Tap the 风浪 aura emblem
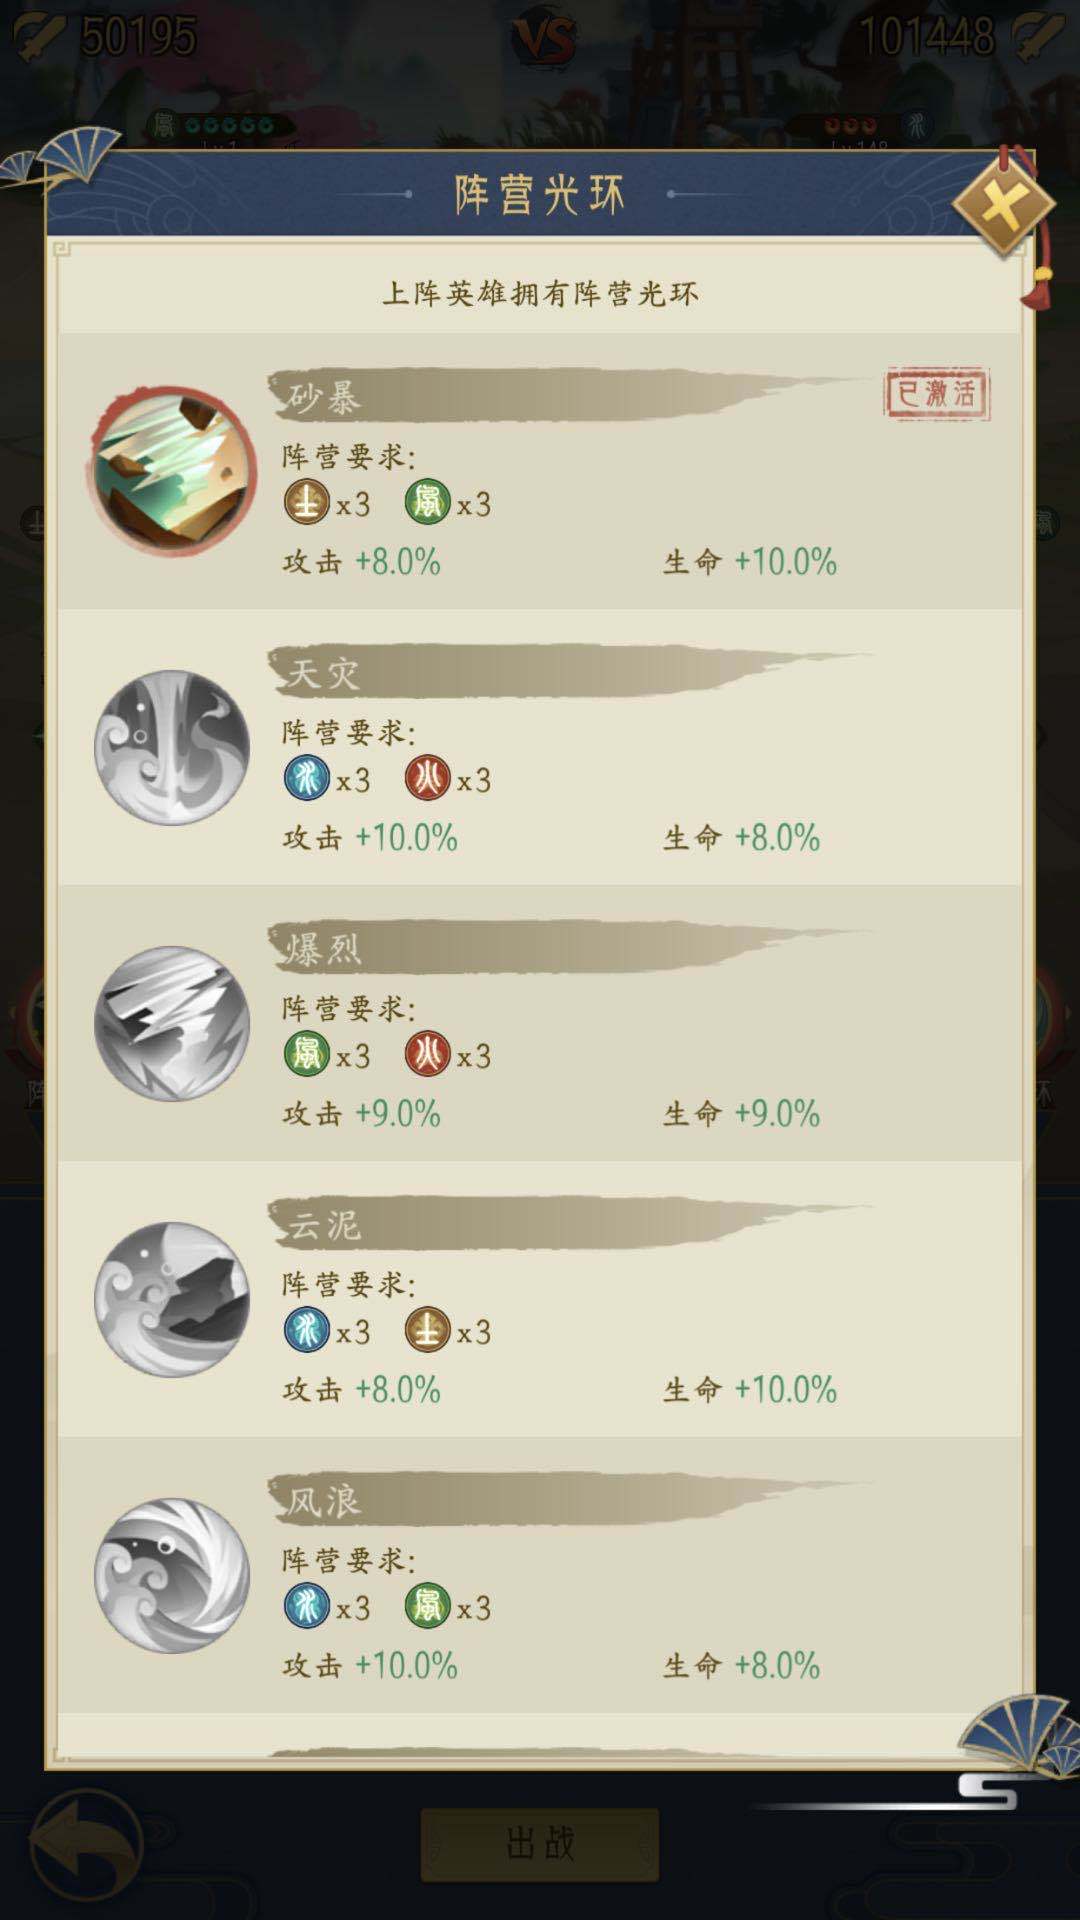The image size is (1080, 1920). pyautogui.click(x=172, y=1575)
